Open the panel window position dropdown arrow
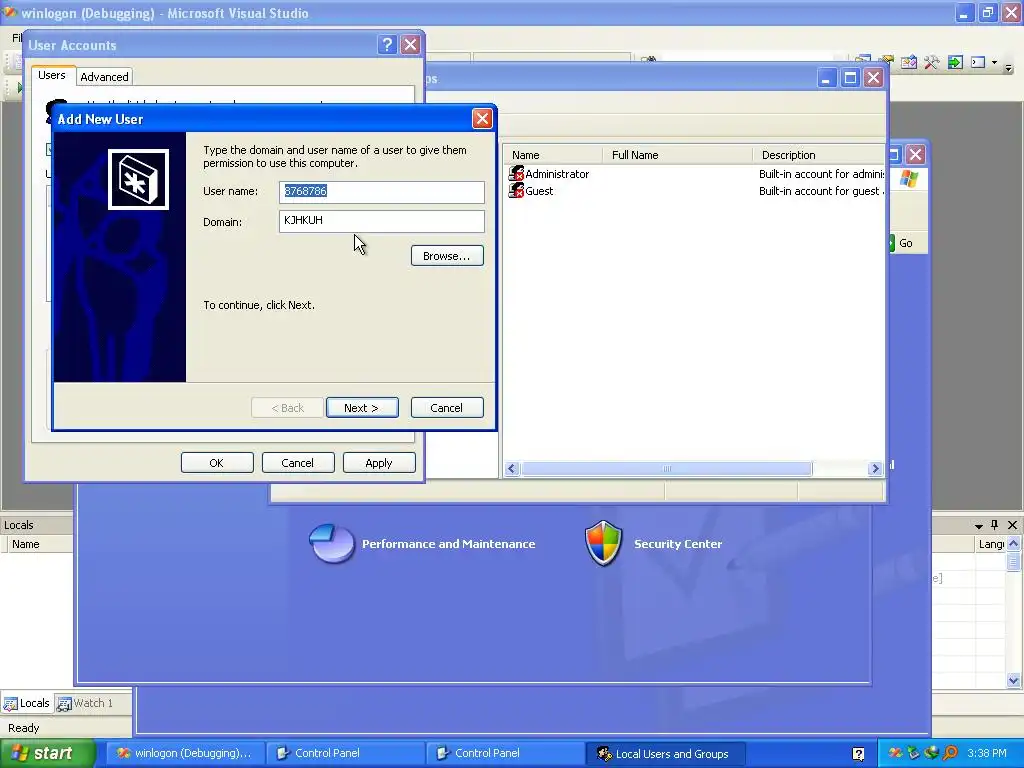The width and height of the screenshot is (1024, 768). 978,526
